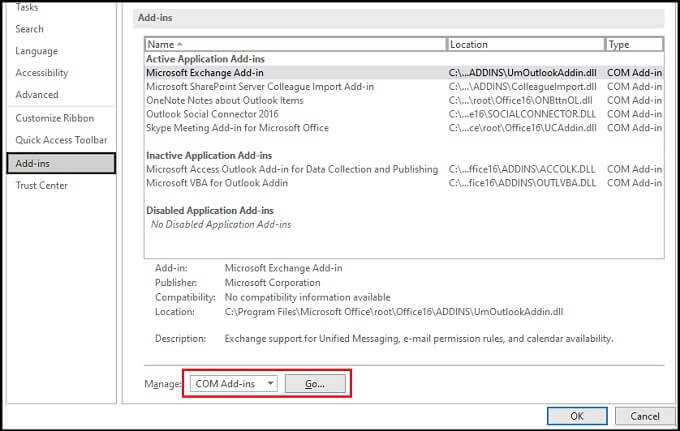Open Trust Center settings

click(42, 186)
